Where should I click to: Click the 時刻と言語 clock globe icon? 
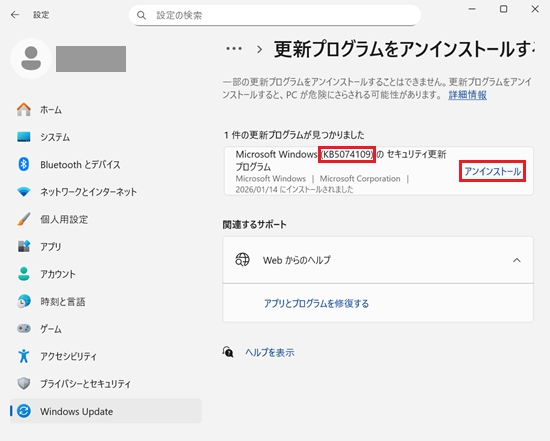pos(24,301)
